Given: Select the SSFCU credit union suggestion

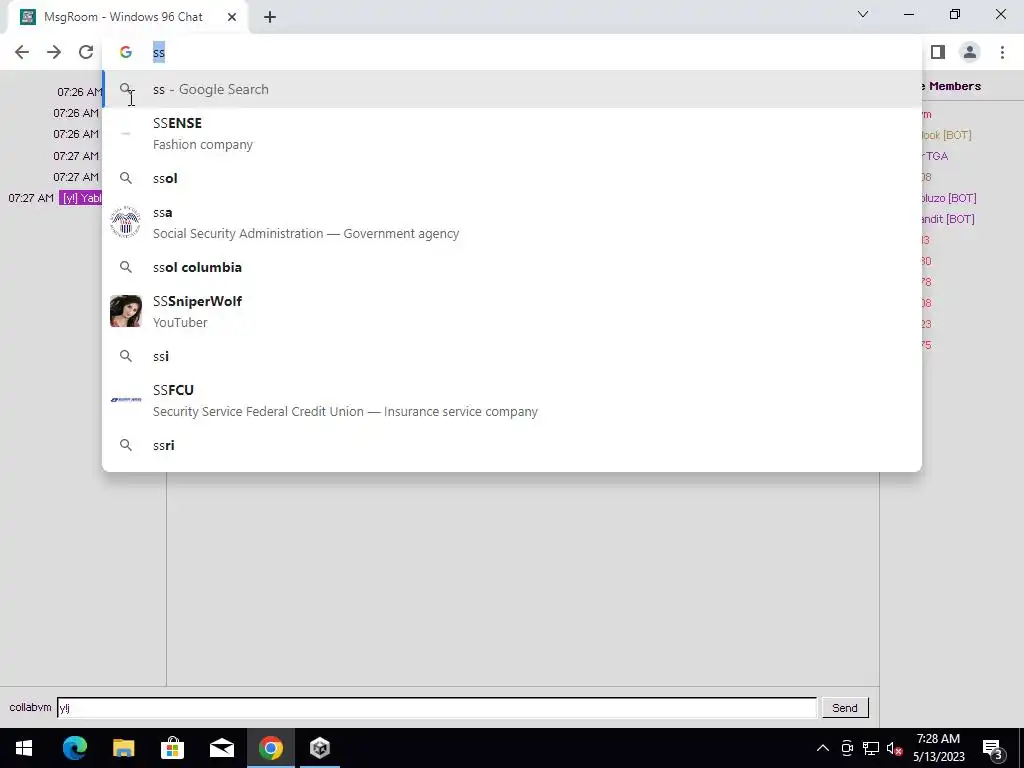Looking at the screenshot, I should tap(512, 400).
